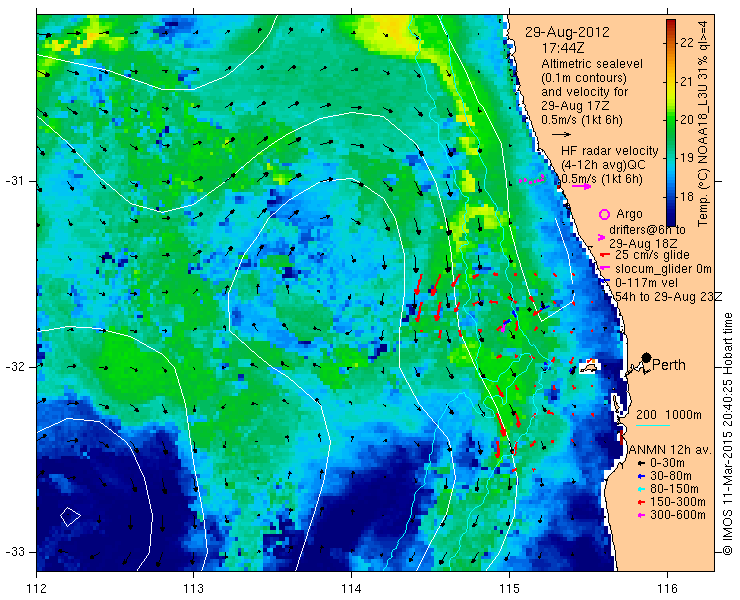Click the magenta drifters legend marker
Viewport: 740px width, 600px height.
(601, 237)
